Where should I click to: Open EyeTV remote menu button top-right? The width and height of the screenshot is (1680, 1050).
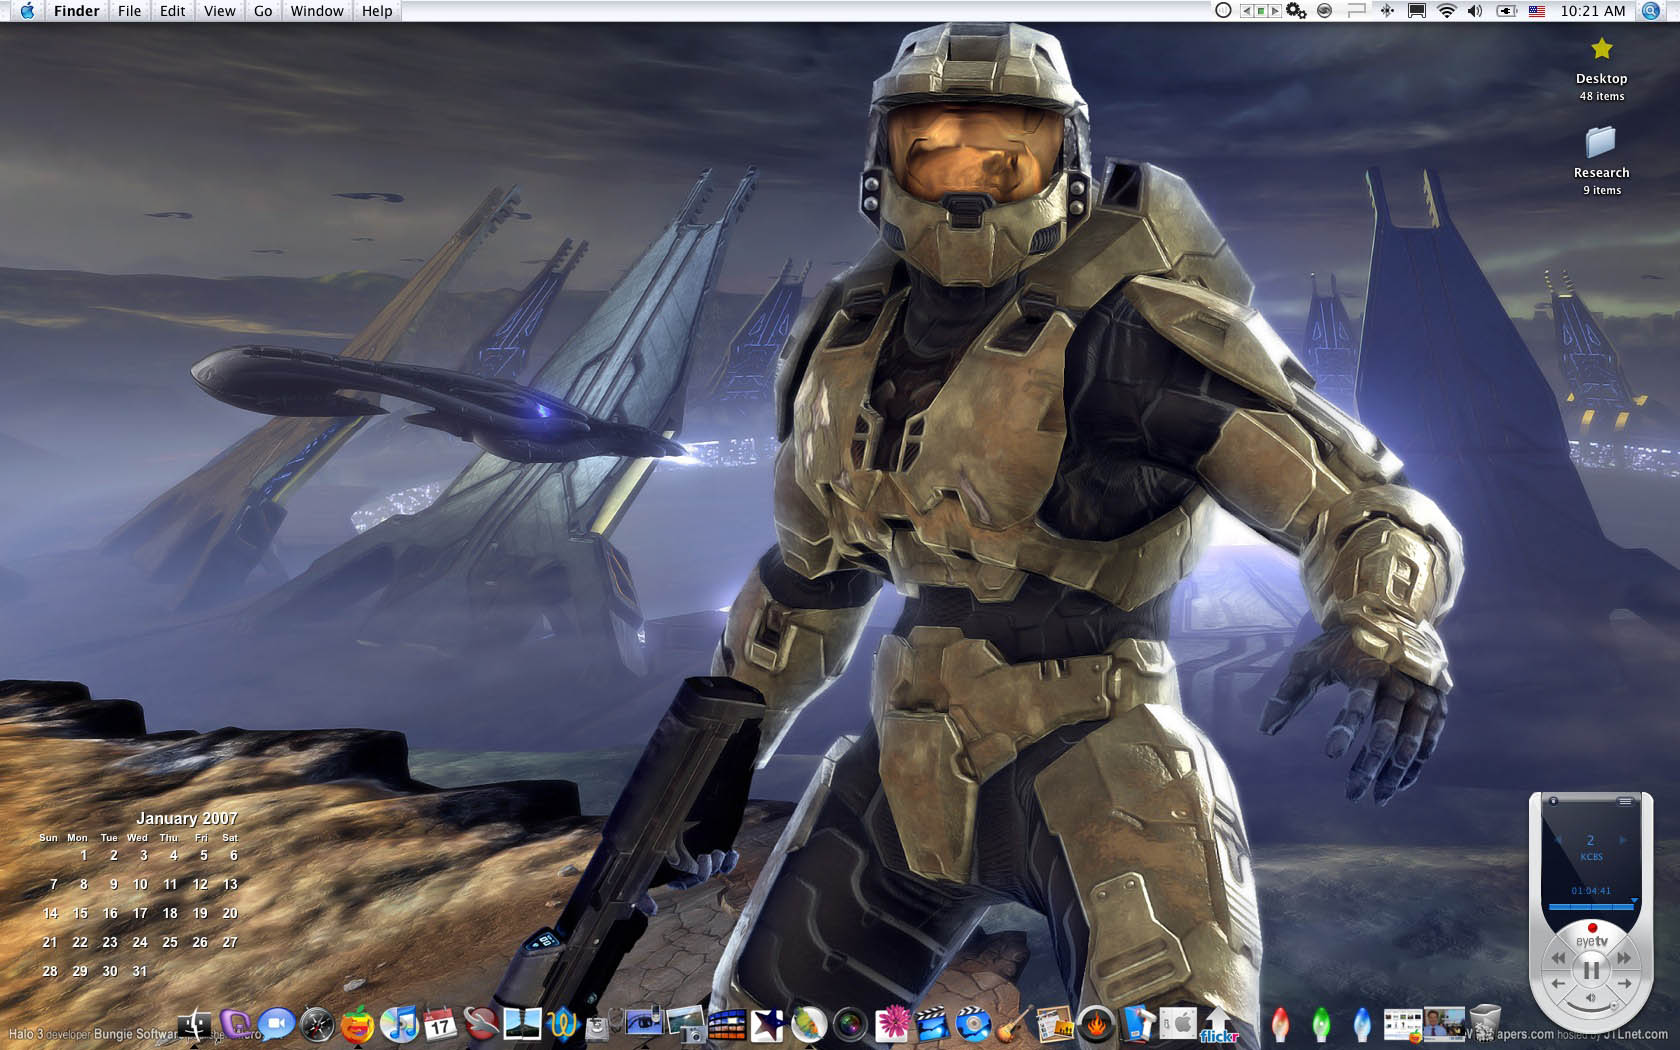[x=1625, y=802]
